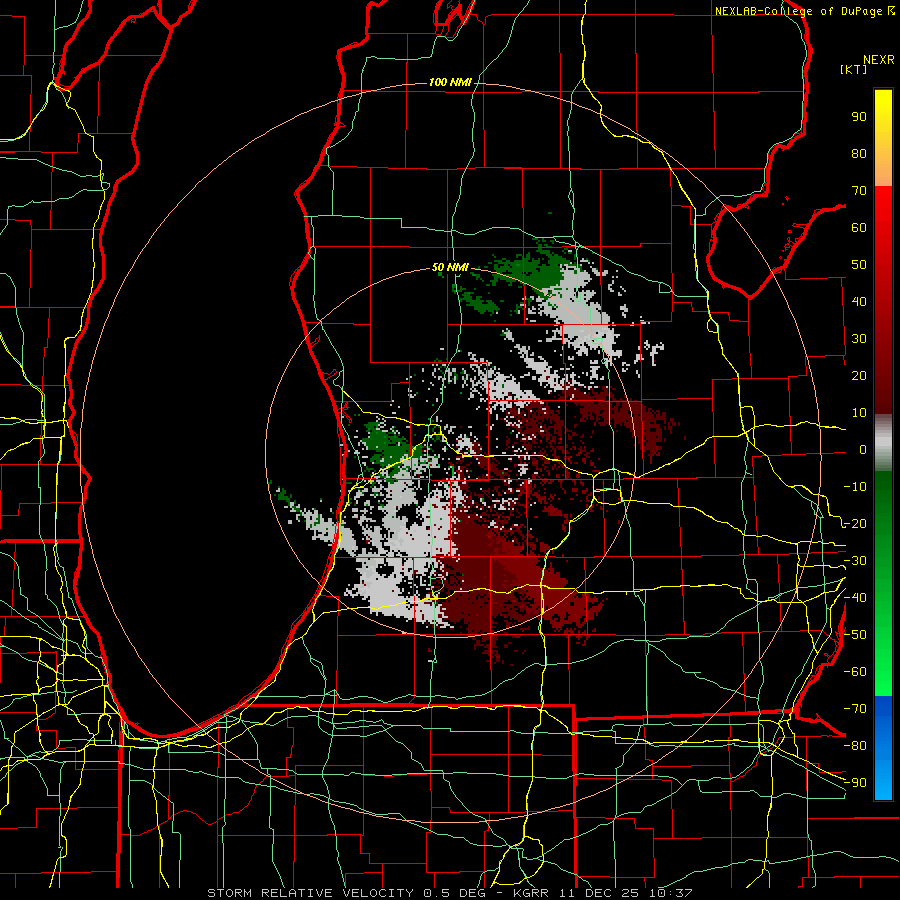Click the 50 NMI range ring label
Viewport: 900px width, 900px height.
pyautogui.click(x=450, y=267)
